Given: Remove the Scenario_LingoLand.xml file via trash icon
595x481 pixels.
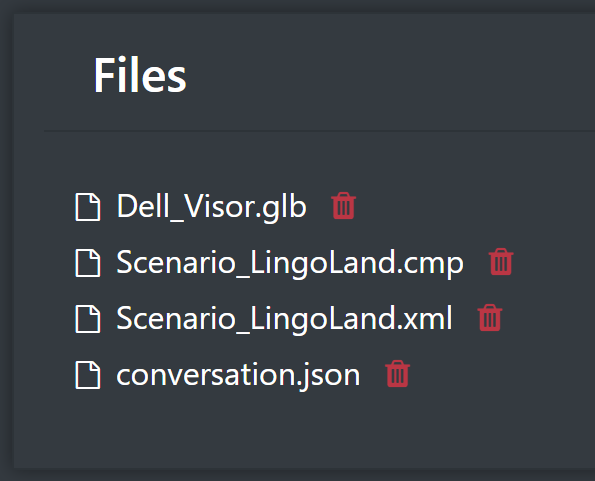Looking at the screenshot, I should (490, 318).
